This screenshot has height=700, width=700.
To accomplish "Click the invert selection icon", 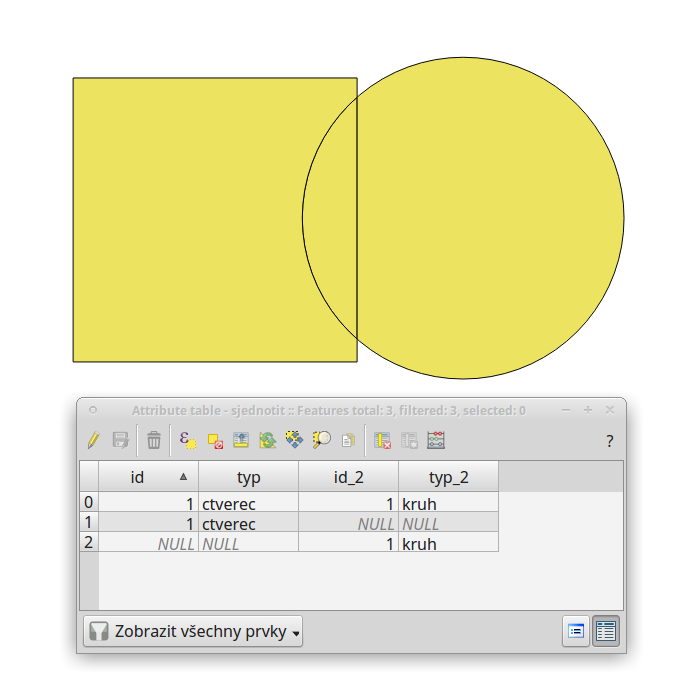I will [268, 440].
